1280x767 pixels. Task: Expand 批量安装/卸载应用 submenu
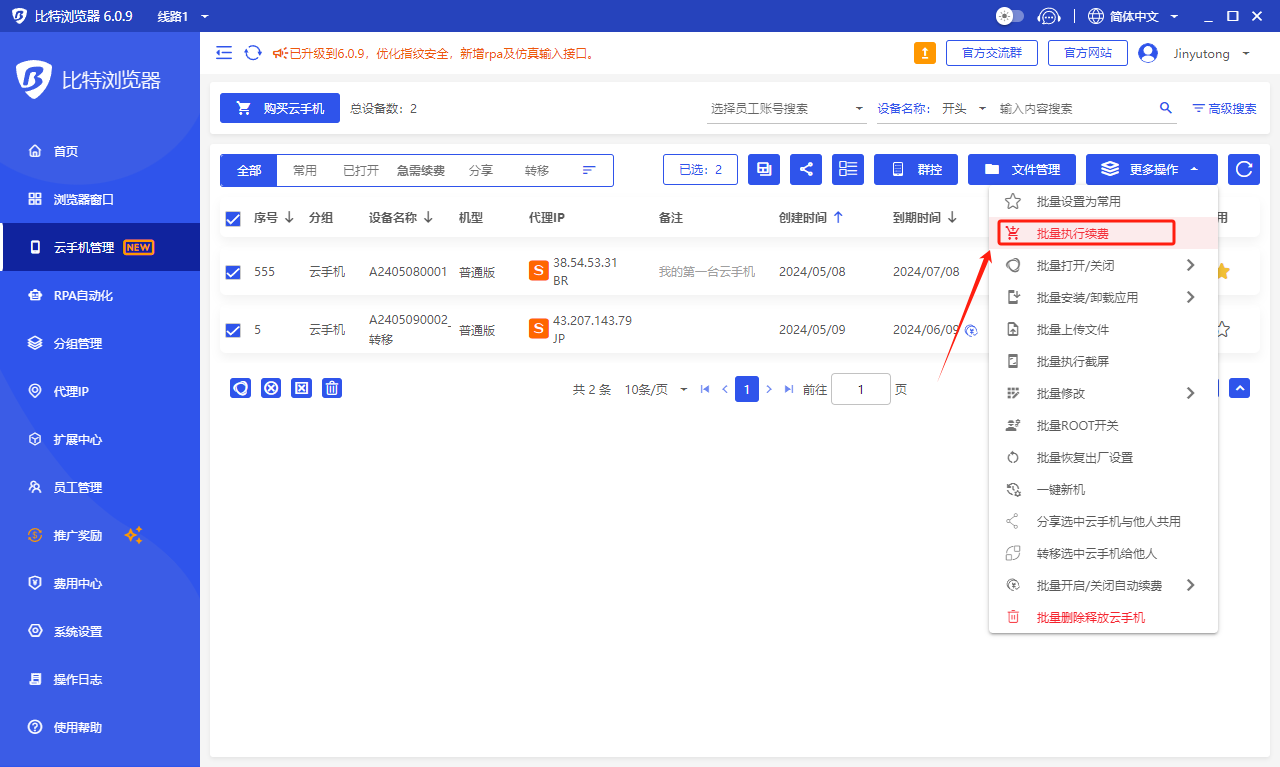pos(1103,297)
